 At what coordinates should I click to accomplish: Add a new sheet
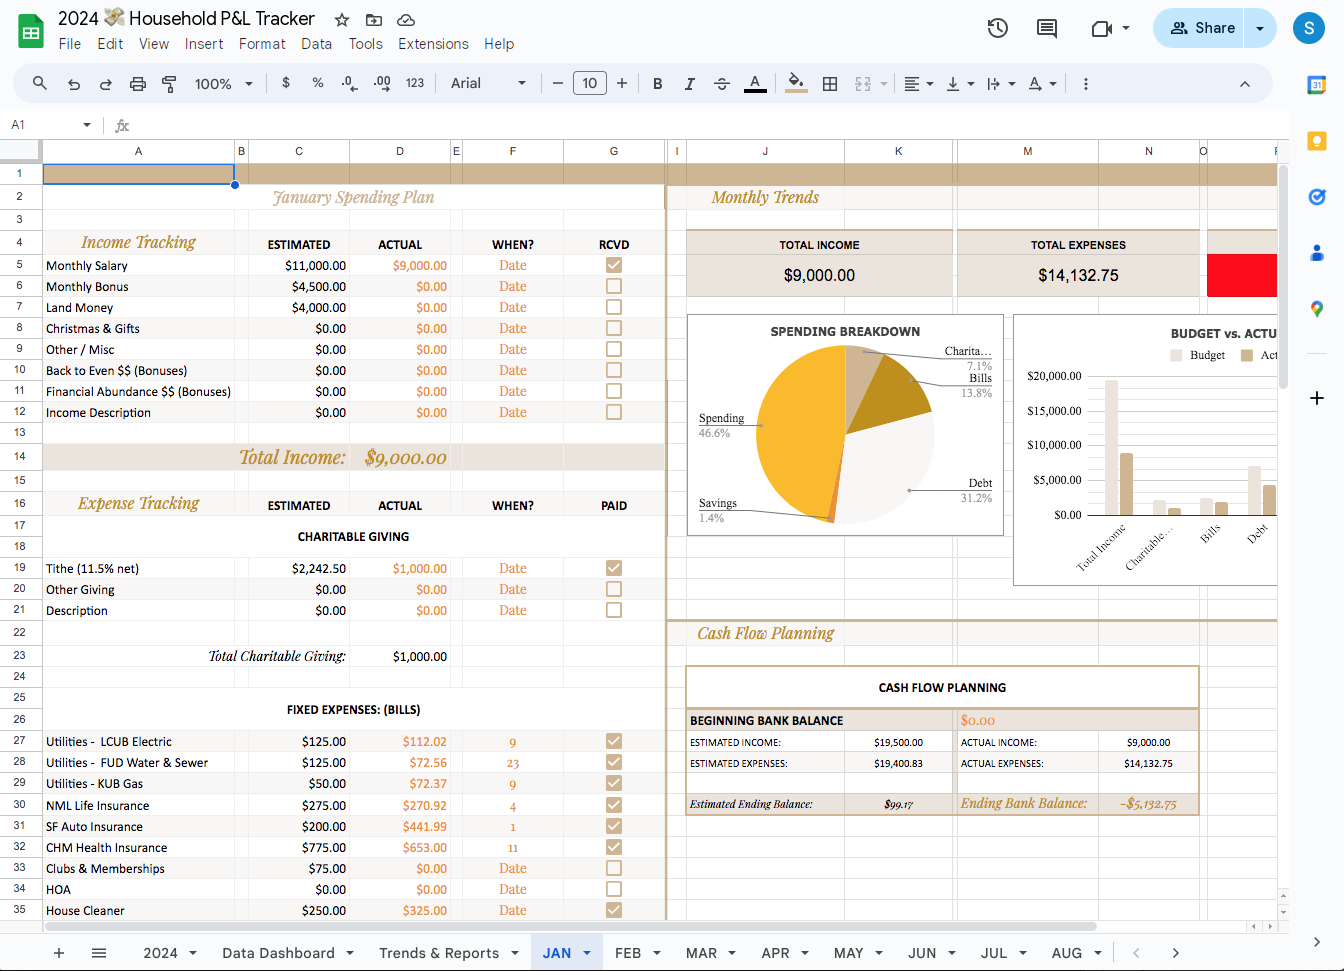point(59,953)
